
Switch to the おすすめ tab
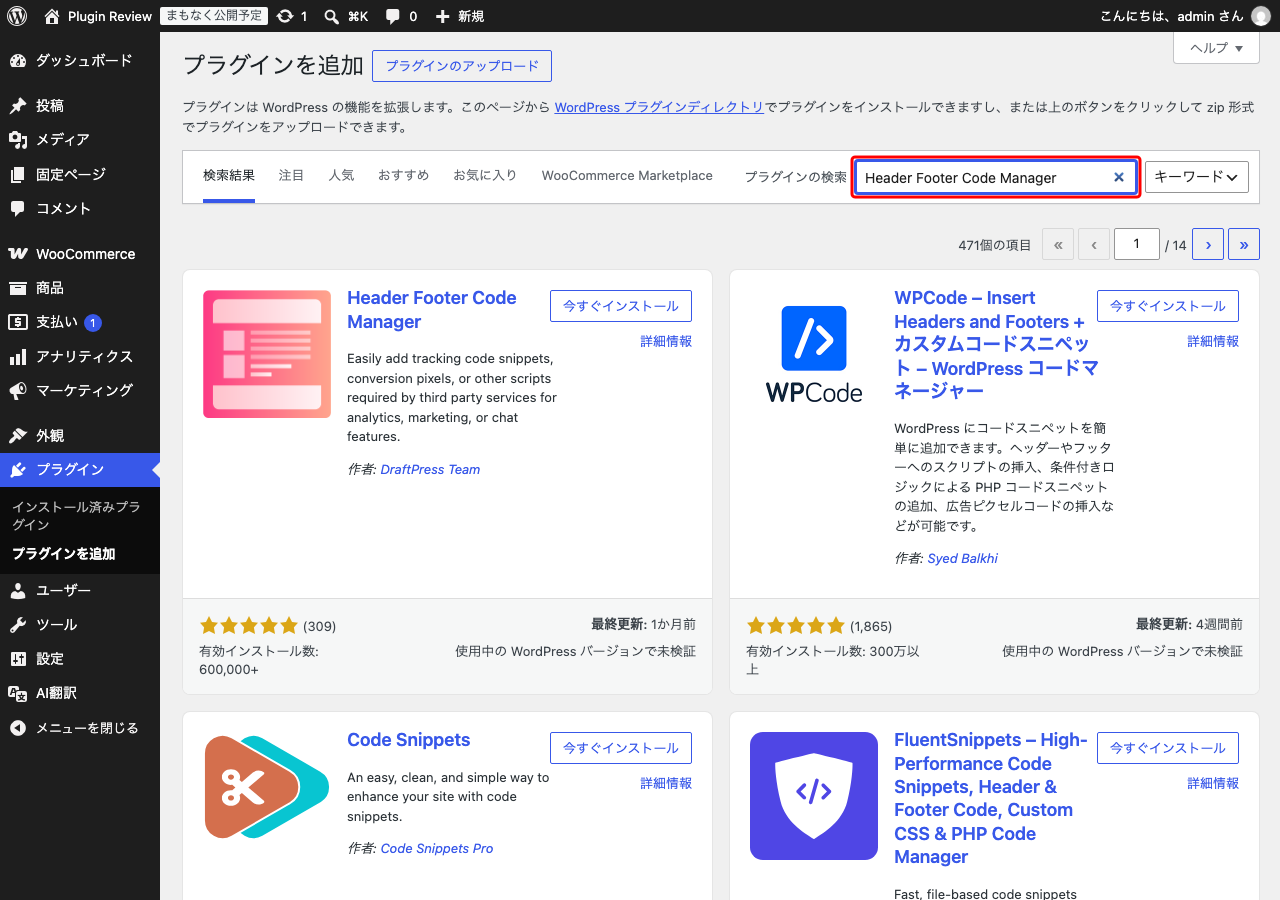click(x=403, y=176)
